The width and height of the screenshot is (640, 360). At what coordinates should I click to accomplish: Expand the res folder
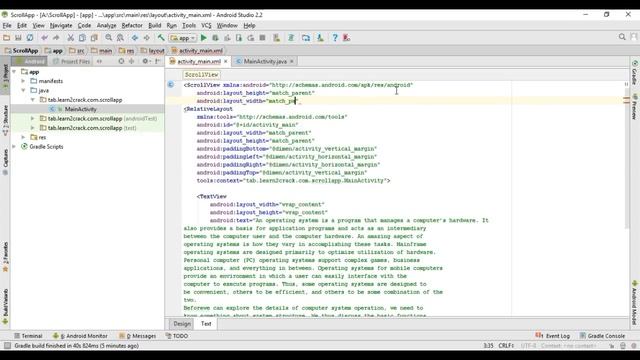[24, 137]
